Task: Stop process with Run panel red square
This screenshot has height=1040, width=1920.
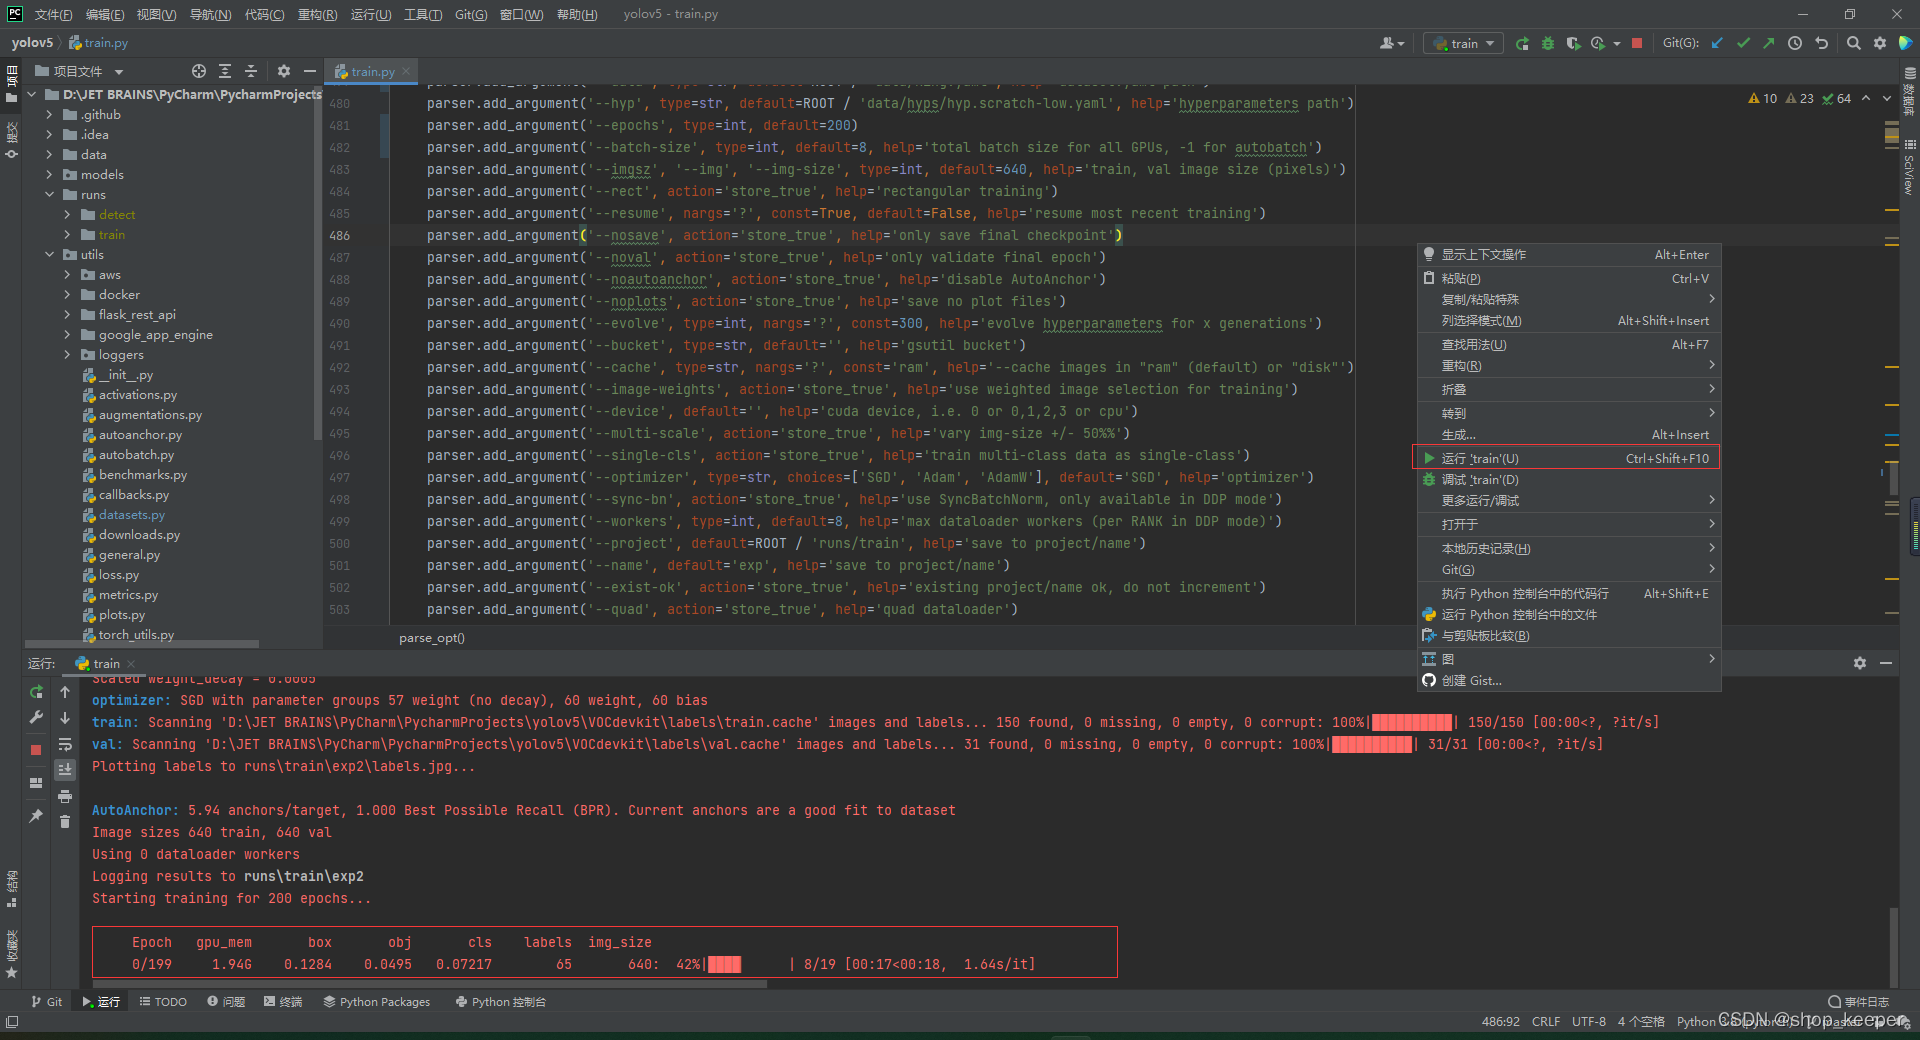Action: point(36,749)
